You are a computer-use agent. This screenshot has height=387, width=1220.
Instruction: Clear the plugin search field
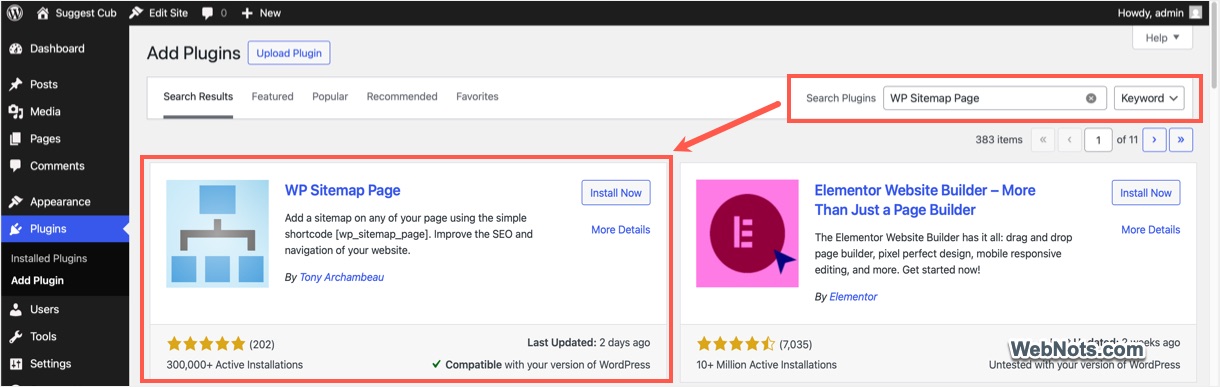(x=1091, y=98)
